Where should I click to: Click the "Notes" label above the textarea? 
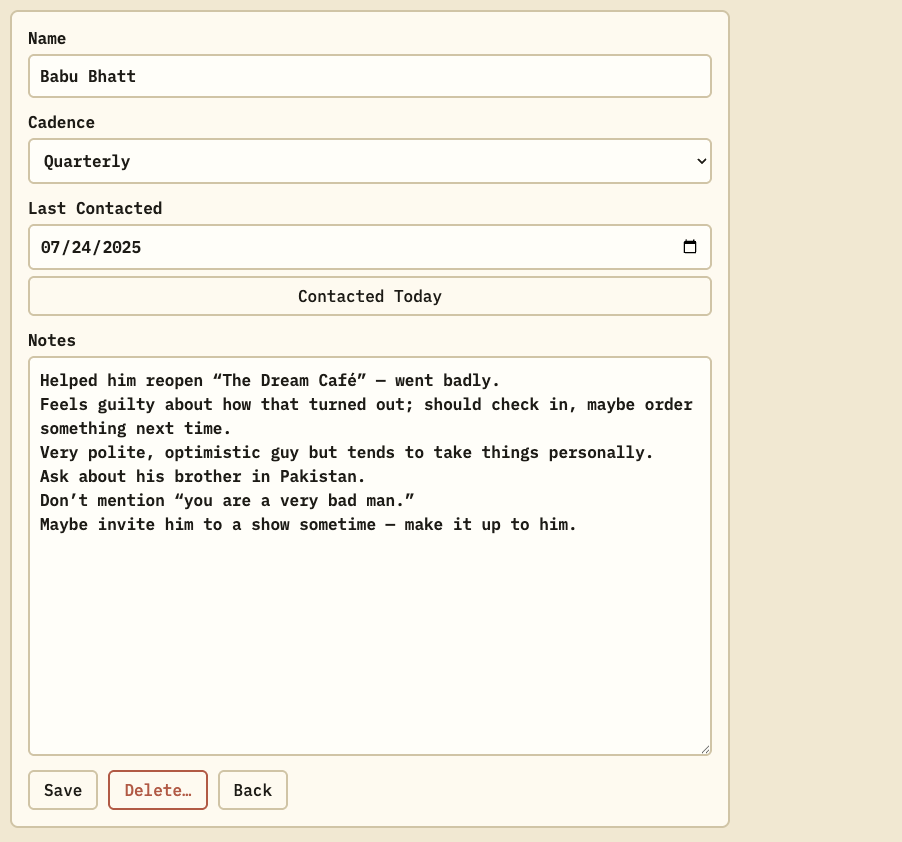[x=52, y=340]
